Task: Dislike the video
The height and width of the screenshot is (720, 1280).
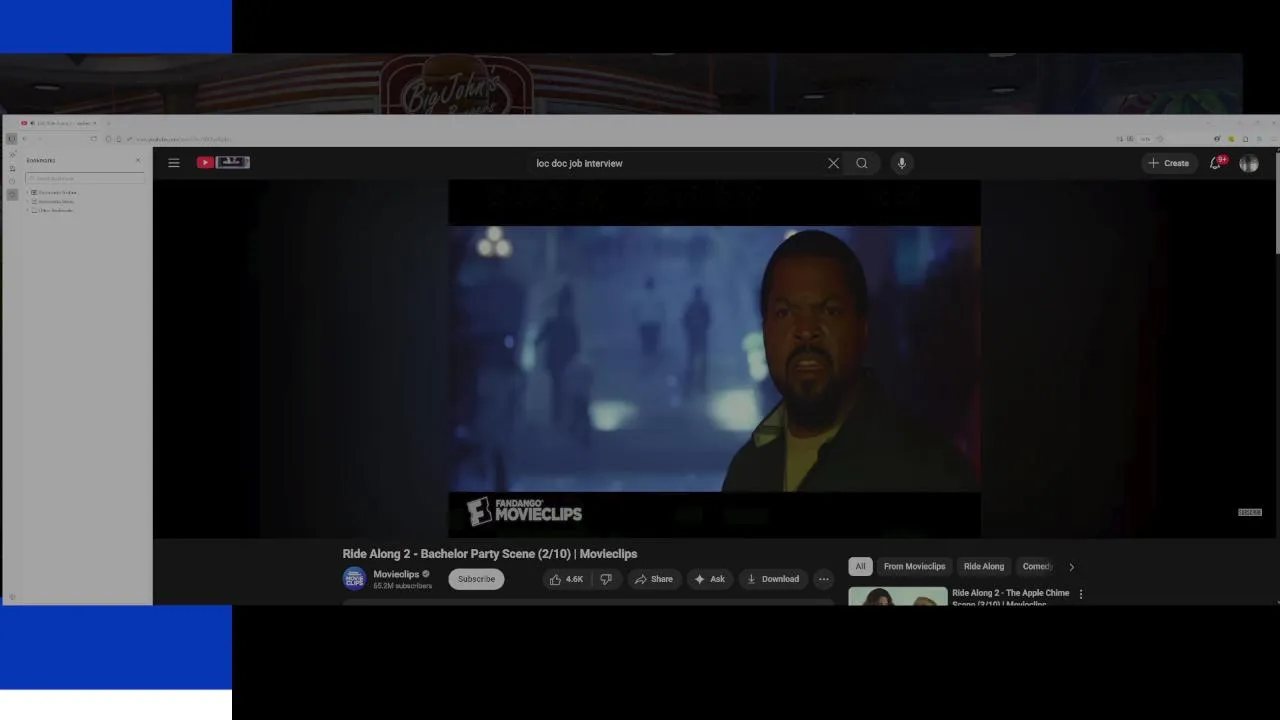Action: 605,579
